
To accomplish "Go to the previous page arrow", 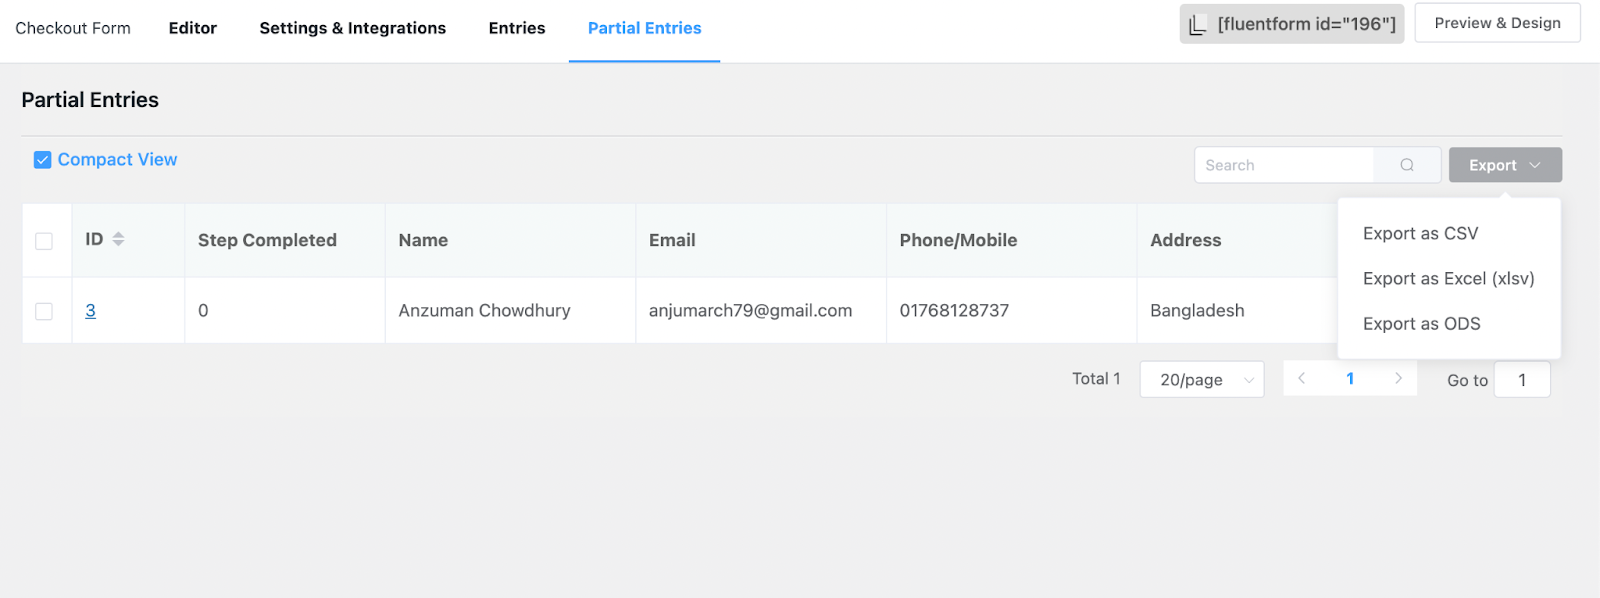I will coord(1301,379).
